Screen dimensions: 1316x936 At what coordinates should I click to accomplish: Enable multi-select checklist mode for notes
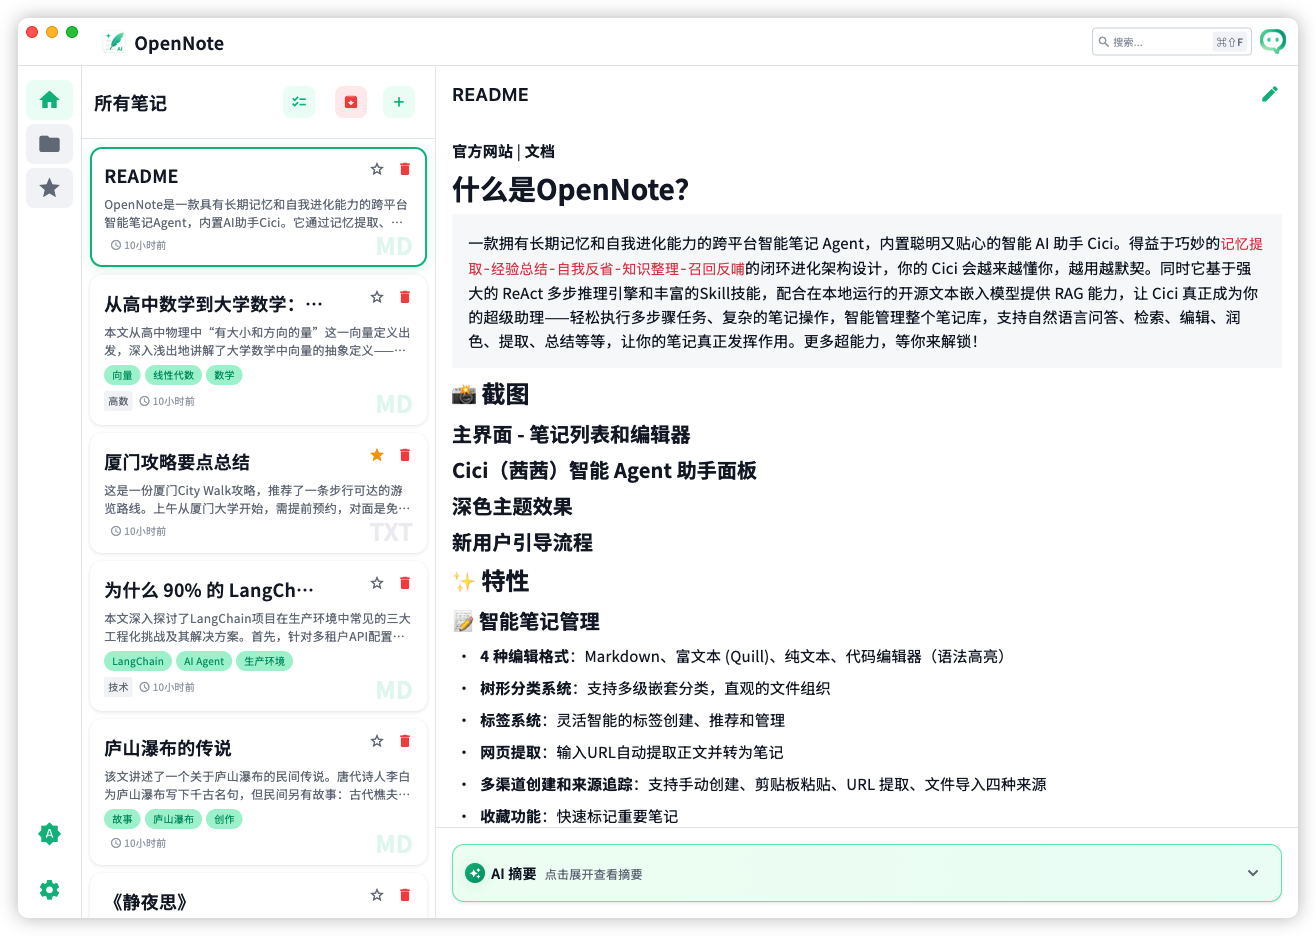point(299,102)
